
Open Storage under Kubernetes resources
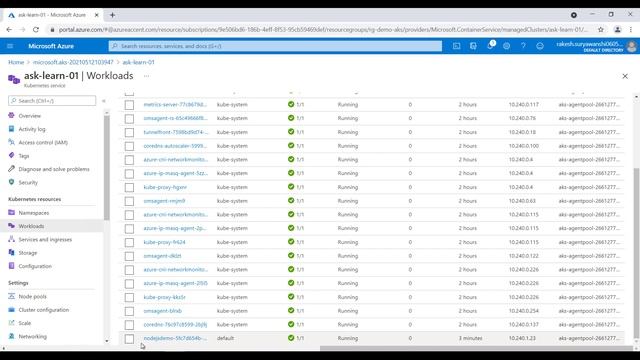tap(27, 253)
